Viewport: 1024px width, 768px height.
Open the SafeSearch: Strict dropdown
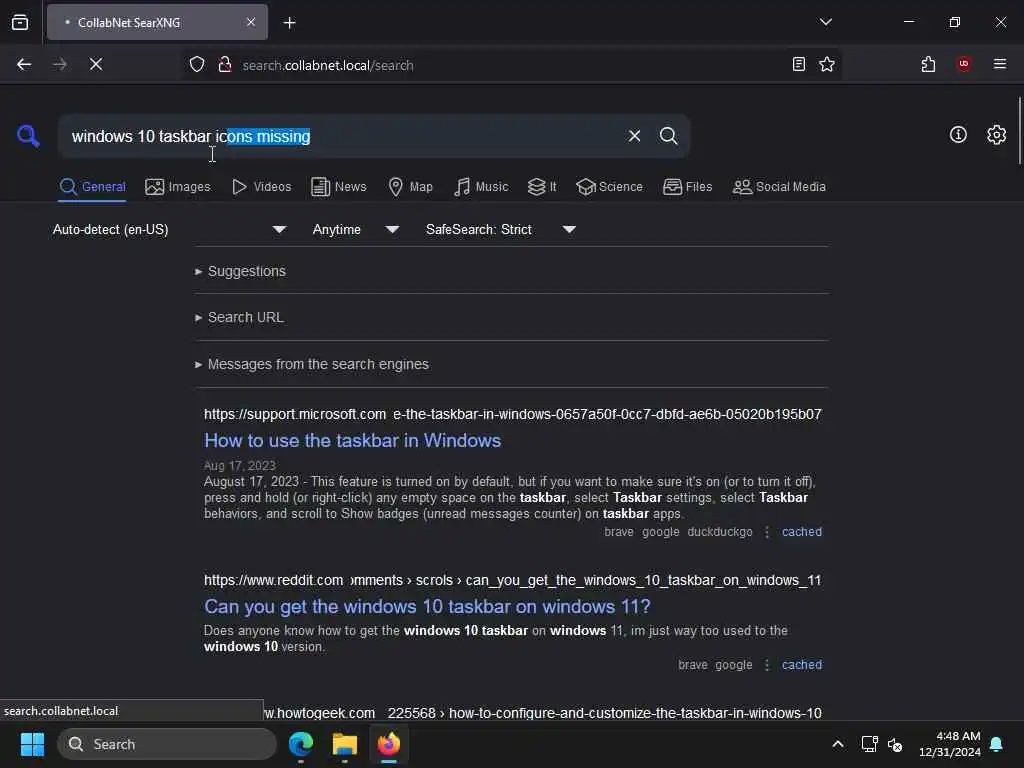tap(501, 229)
